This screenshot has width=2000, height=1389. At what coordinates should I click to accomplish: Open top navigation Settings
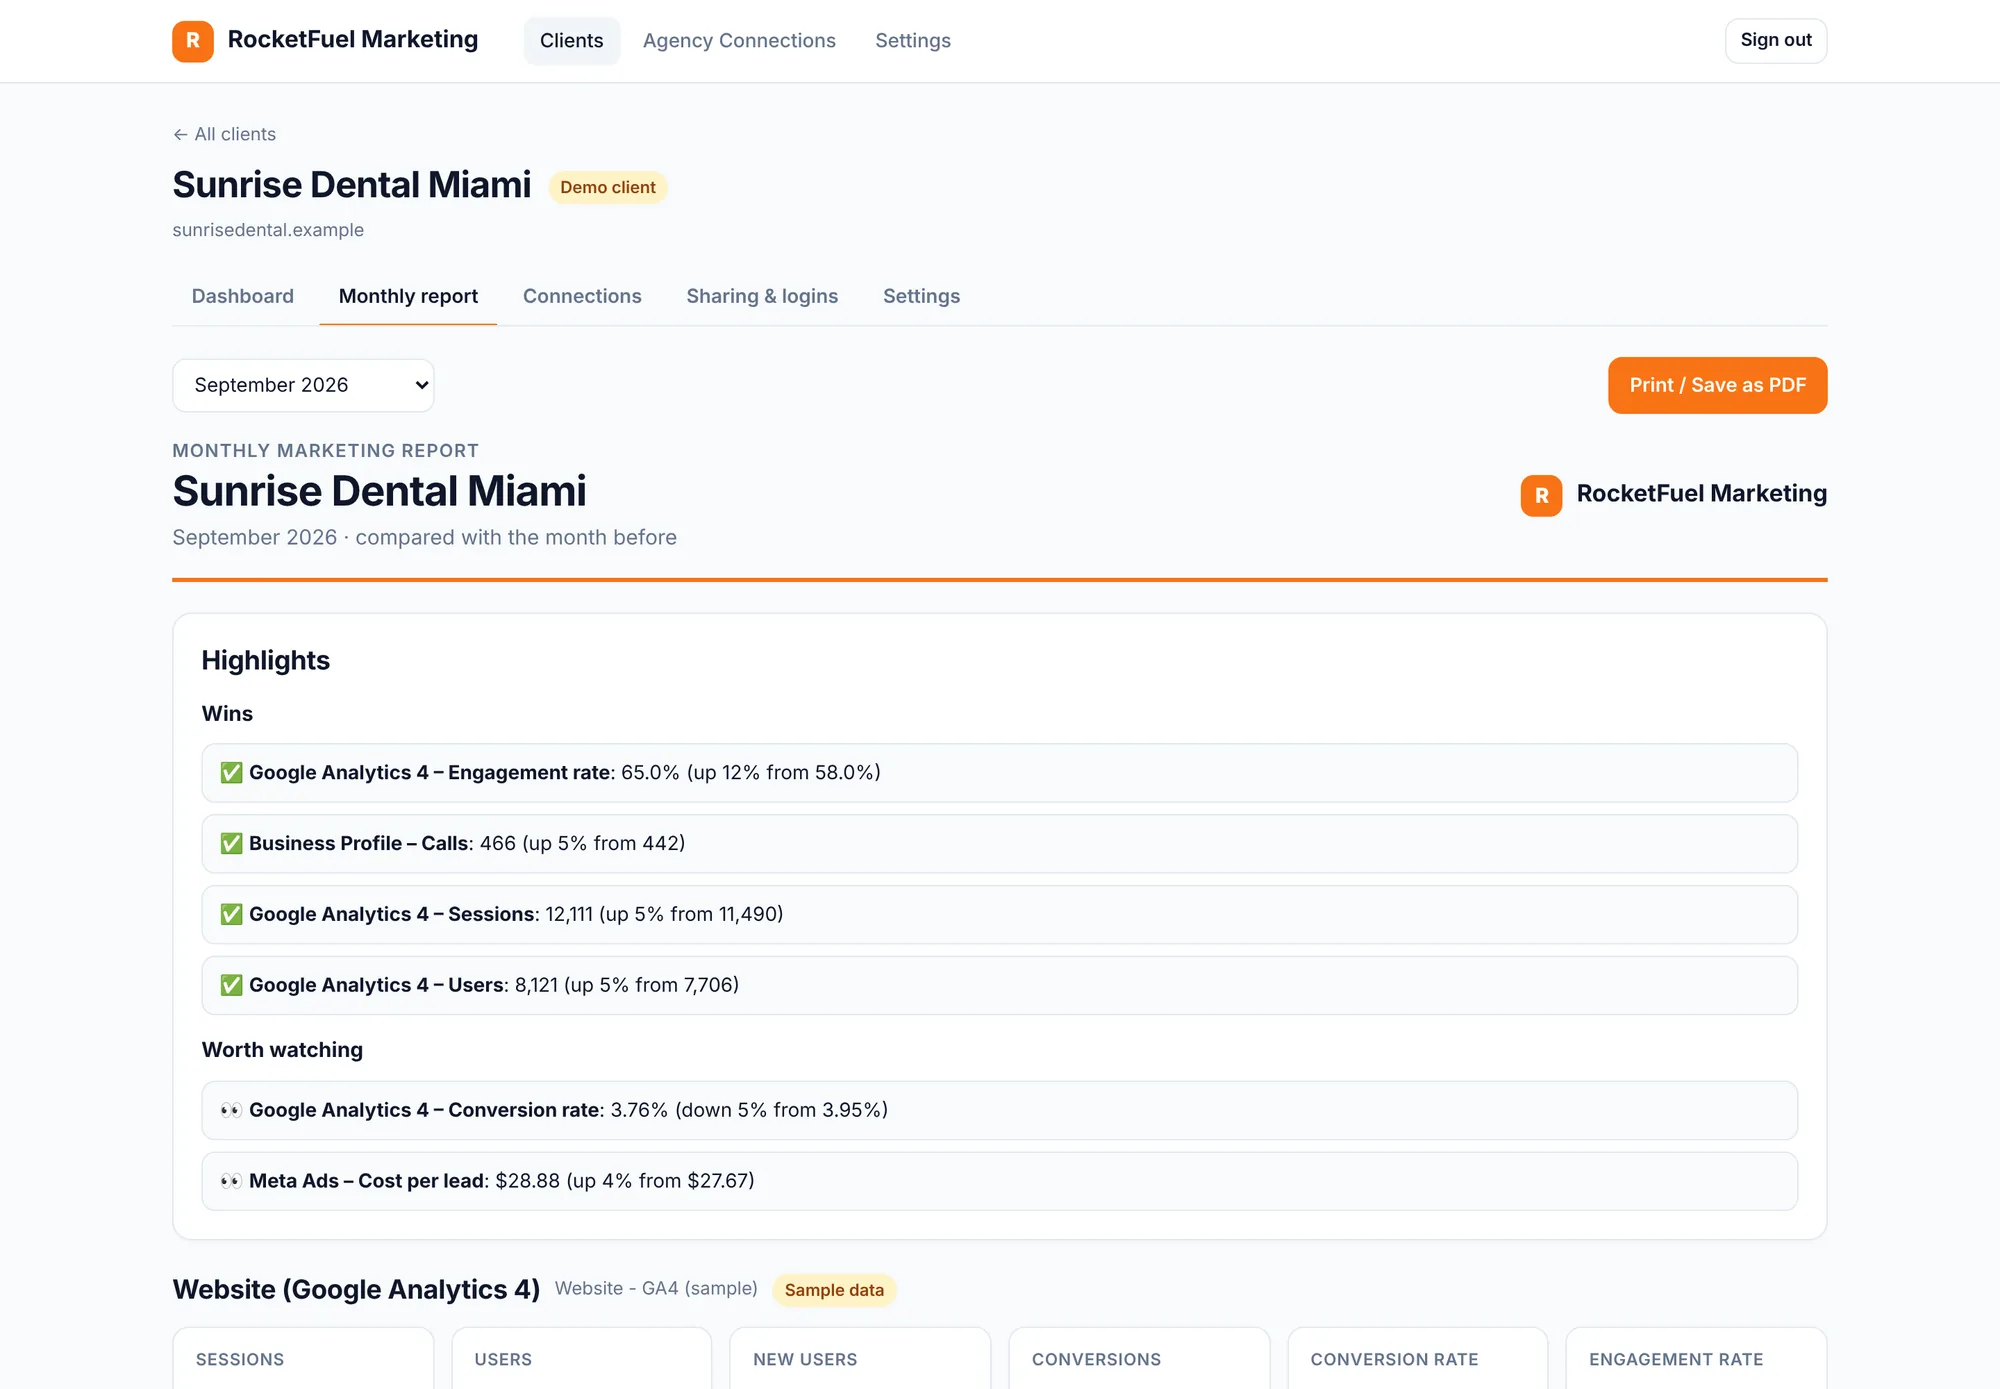(913, 41)
